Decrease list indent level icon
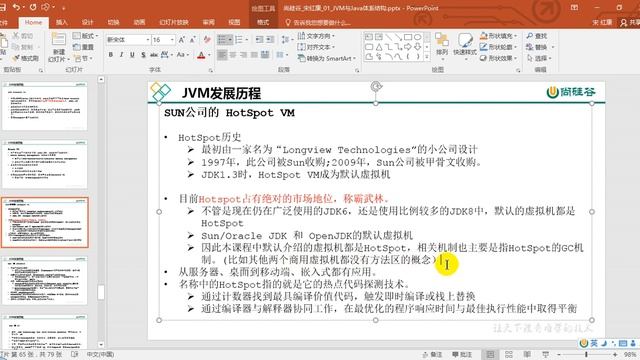The width and height of the screenshot is (640, 360). [259, 40]
